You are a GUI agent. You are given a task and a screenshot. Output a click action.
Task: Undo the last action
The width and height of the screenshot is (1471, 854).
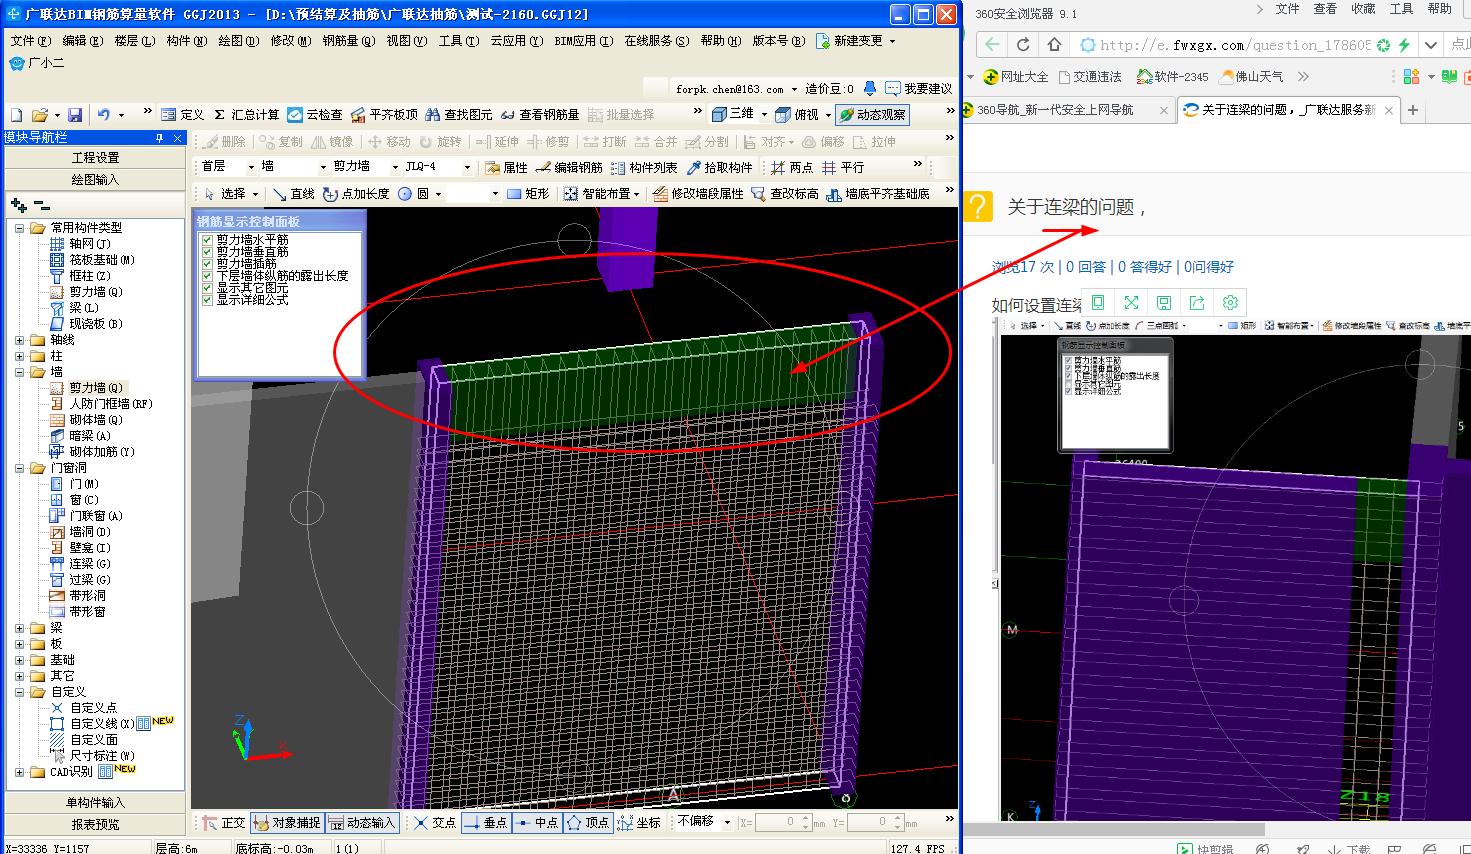click(104, 115)
